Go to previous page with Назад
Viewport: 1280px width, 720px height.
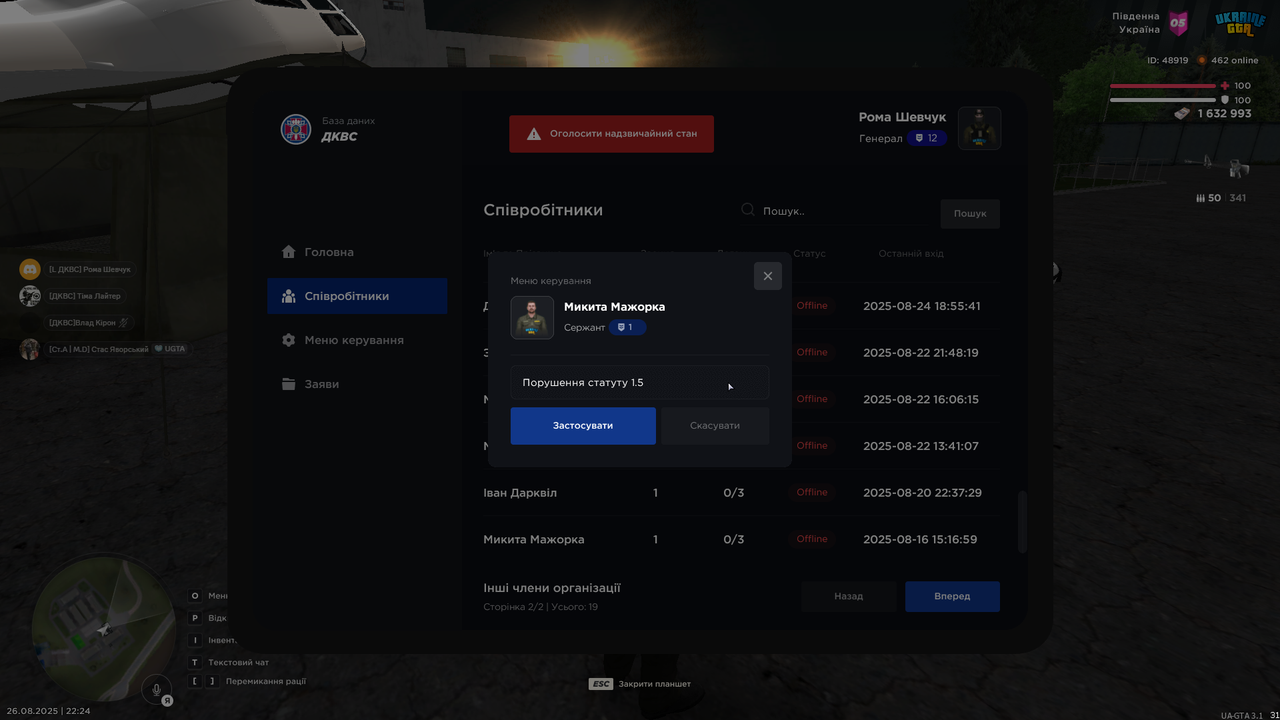point(848,596)
